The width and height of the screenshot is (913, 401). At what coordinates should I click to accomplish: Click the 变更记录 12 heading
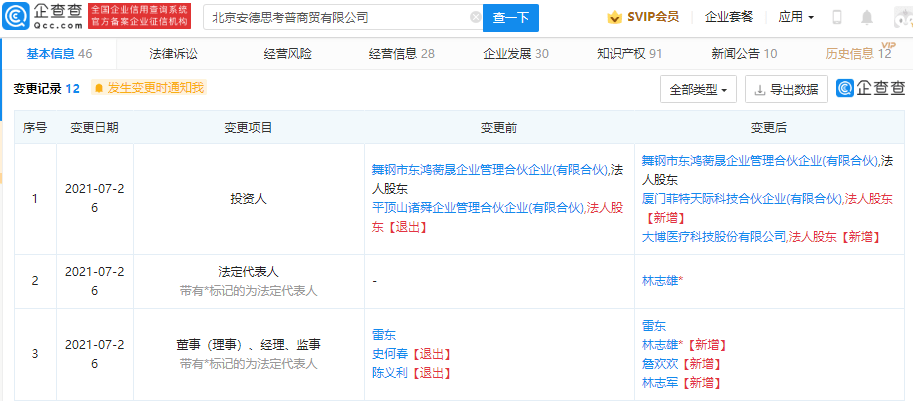46,88
